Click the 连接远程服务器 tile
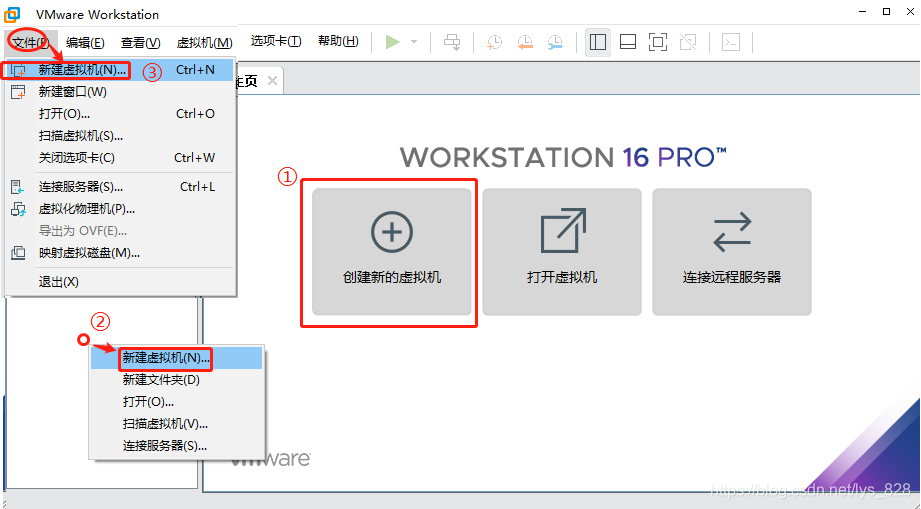921x509 pixels. [732, 252]
